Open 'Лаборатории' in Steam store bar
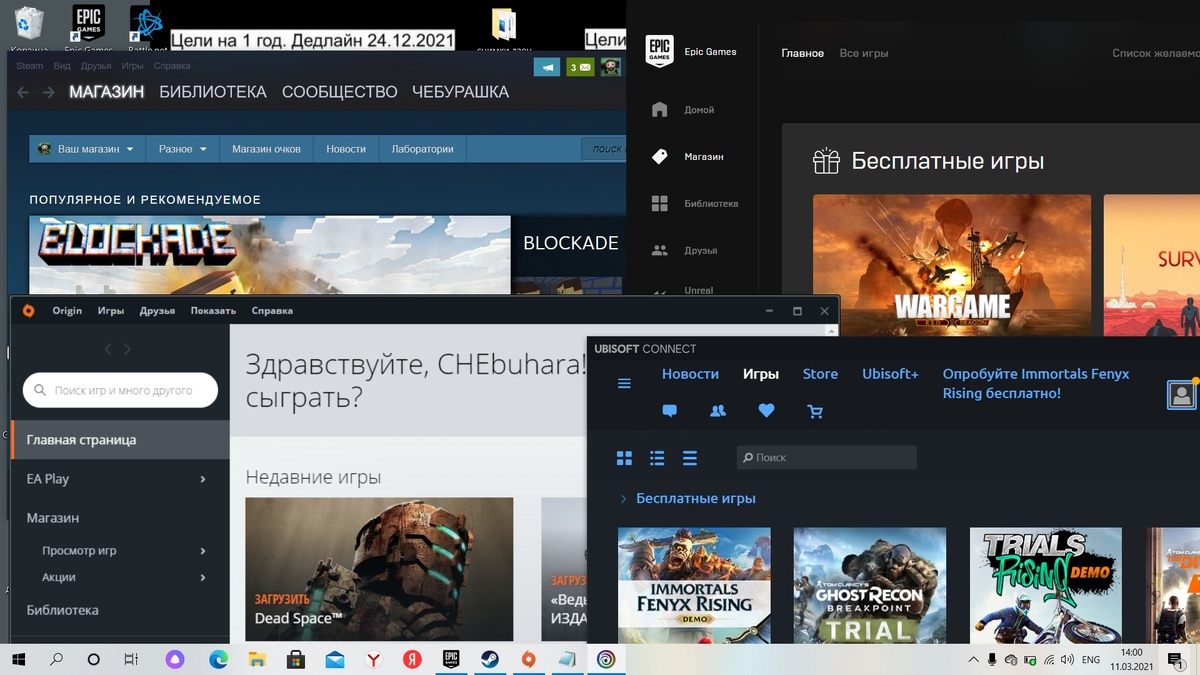The height and width of the screenshot is (675, 1200). [422, 149]
